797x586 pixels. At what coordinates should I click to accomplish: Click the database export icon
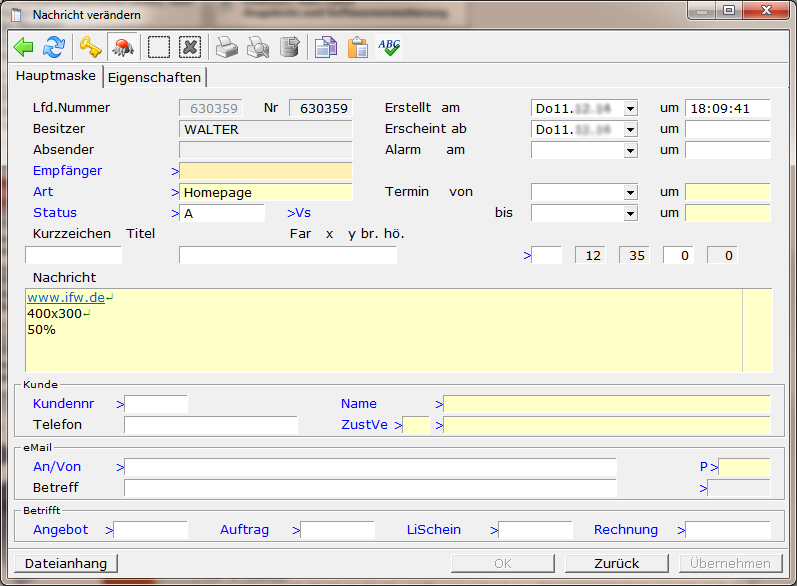coord(290,47)
